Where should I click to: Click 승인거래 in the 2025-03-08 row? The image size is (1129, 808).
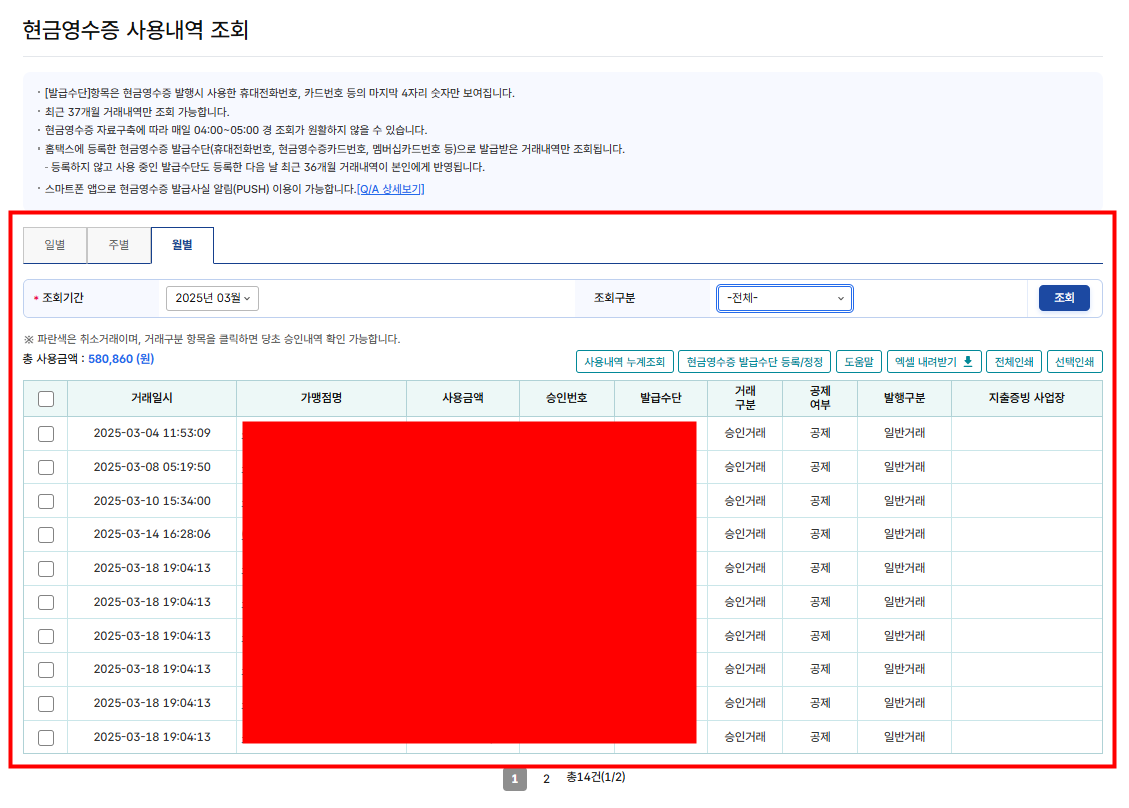pos(745,467)
